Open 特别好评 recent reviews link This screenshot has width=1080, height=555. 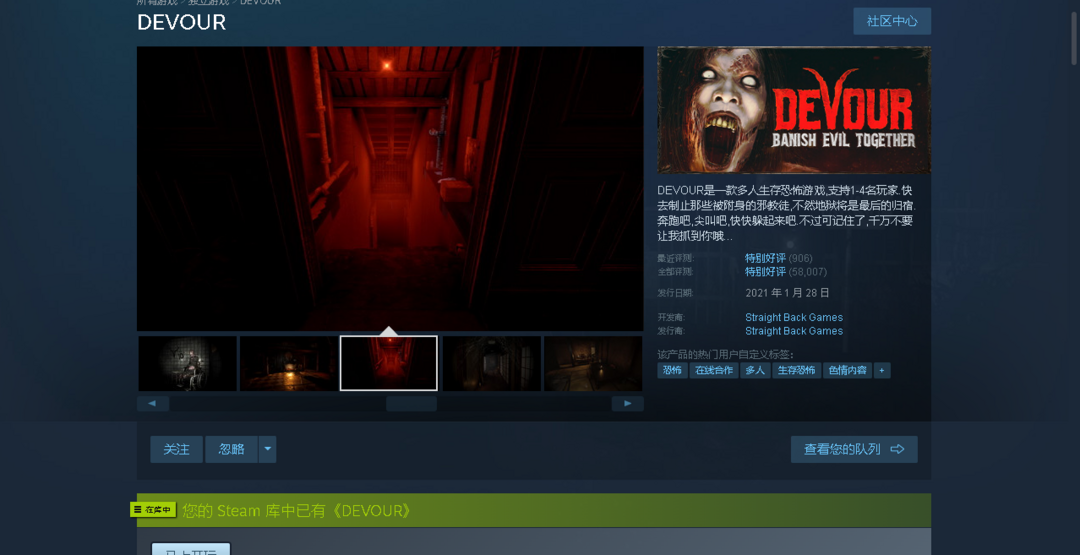765,258
